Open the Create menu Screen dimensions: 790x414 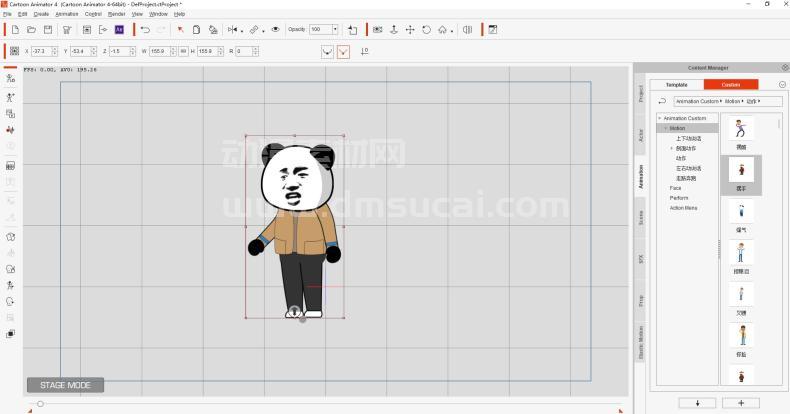tap(41, 14)
